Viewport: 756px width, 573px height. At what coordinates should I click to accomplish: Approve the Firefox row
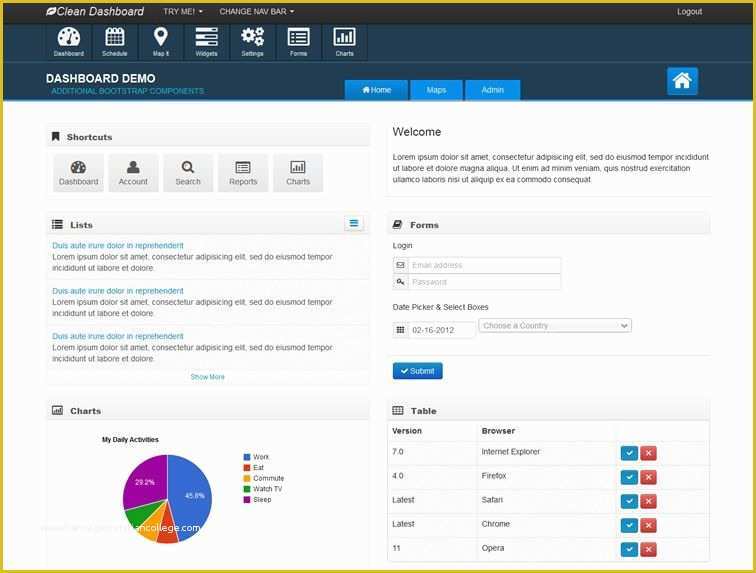point(629,477)
